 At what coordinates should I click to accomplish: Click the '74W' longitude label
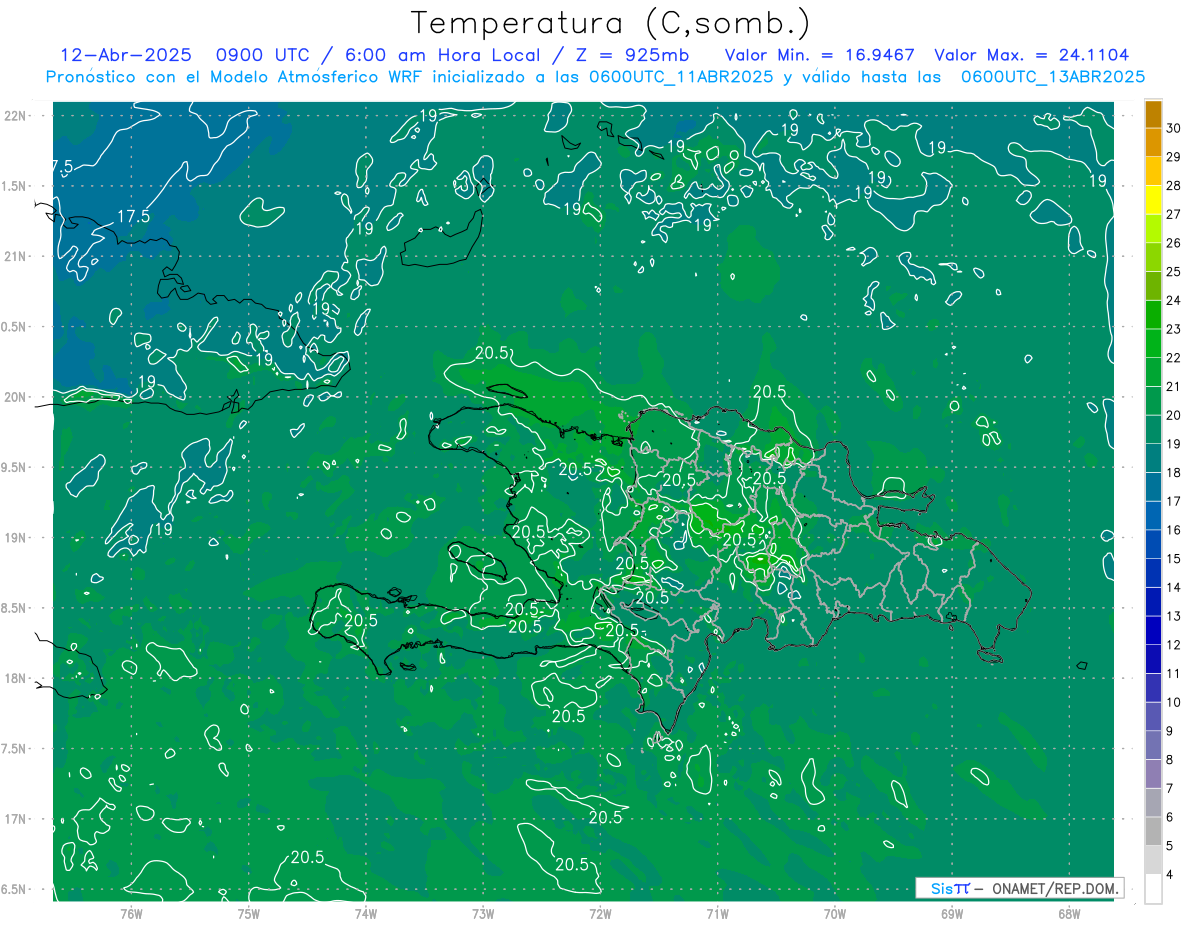pos(366,913)
